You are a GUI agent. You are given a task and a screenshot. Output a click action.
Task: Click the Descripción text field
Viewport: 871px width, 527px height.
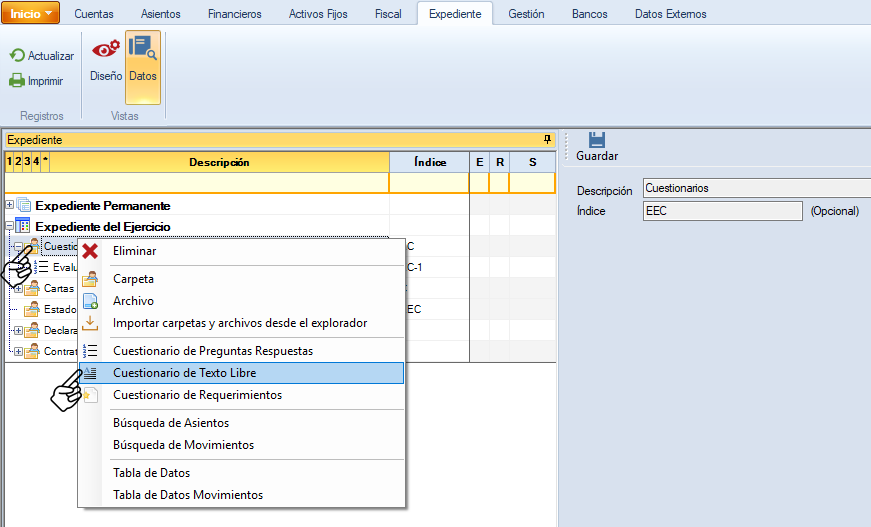coord(755,188)
